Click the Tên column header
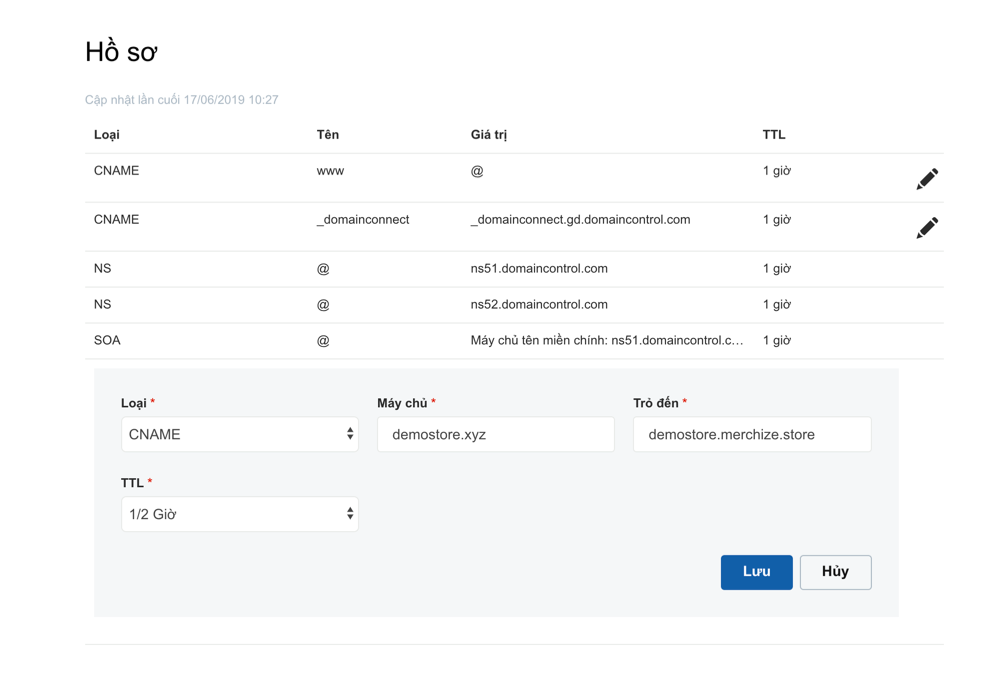Viewport: 996px width, 675px height. pos(328,135)
